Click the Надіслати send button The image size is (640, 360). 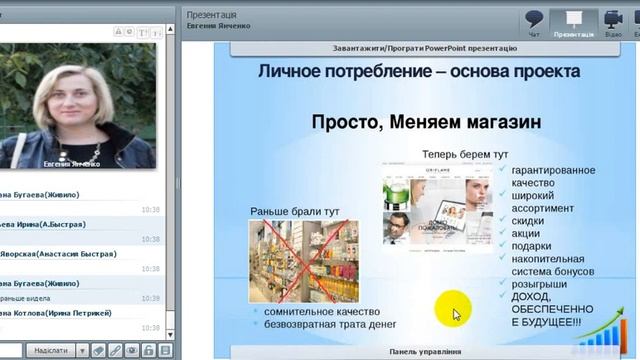click(x=51, y=351)
